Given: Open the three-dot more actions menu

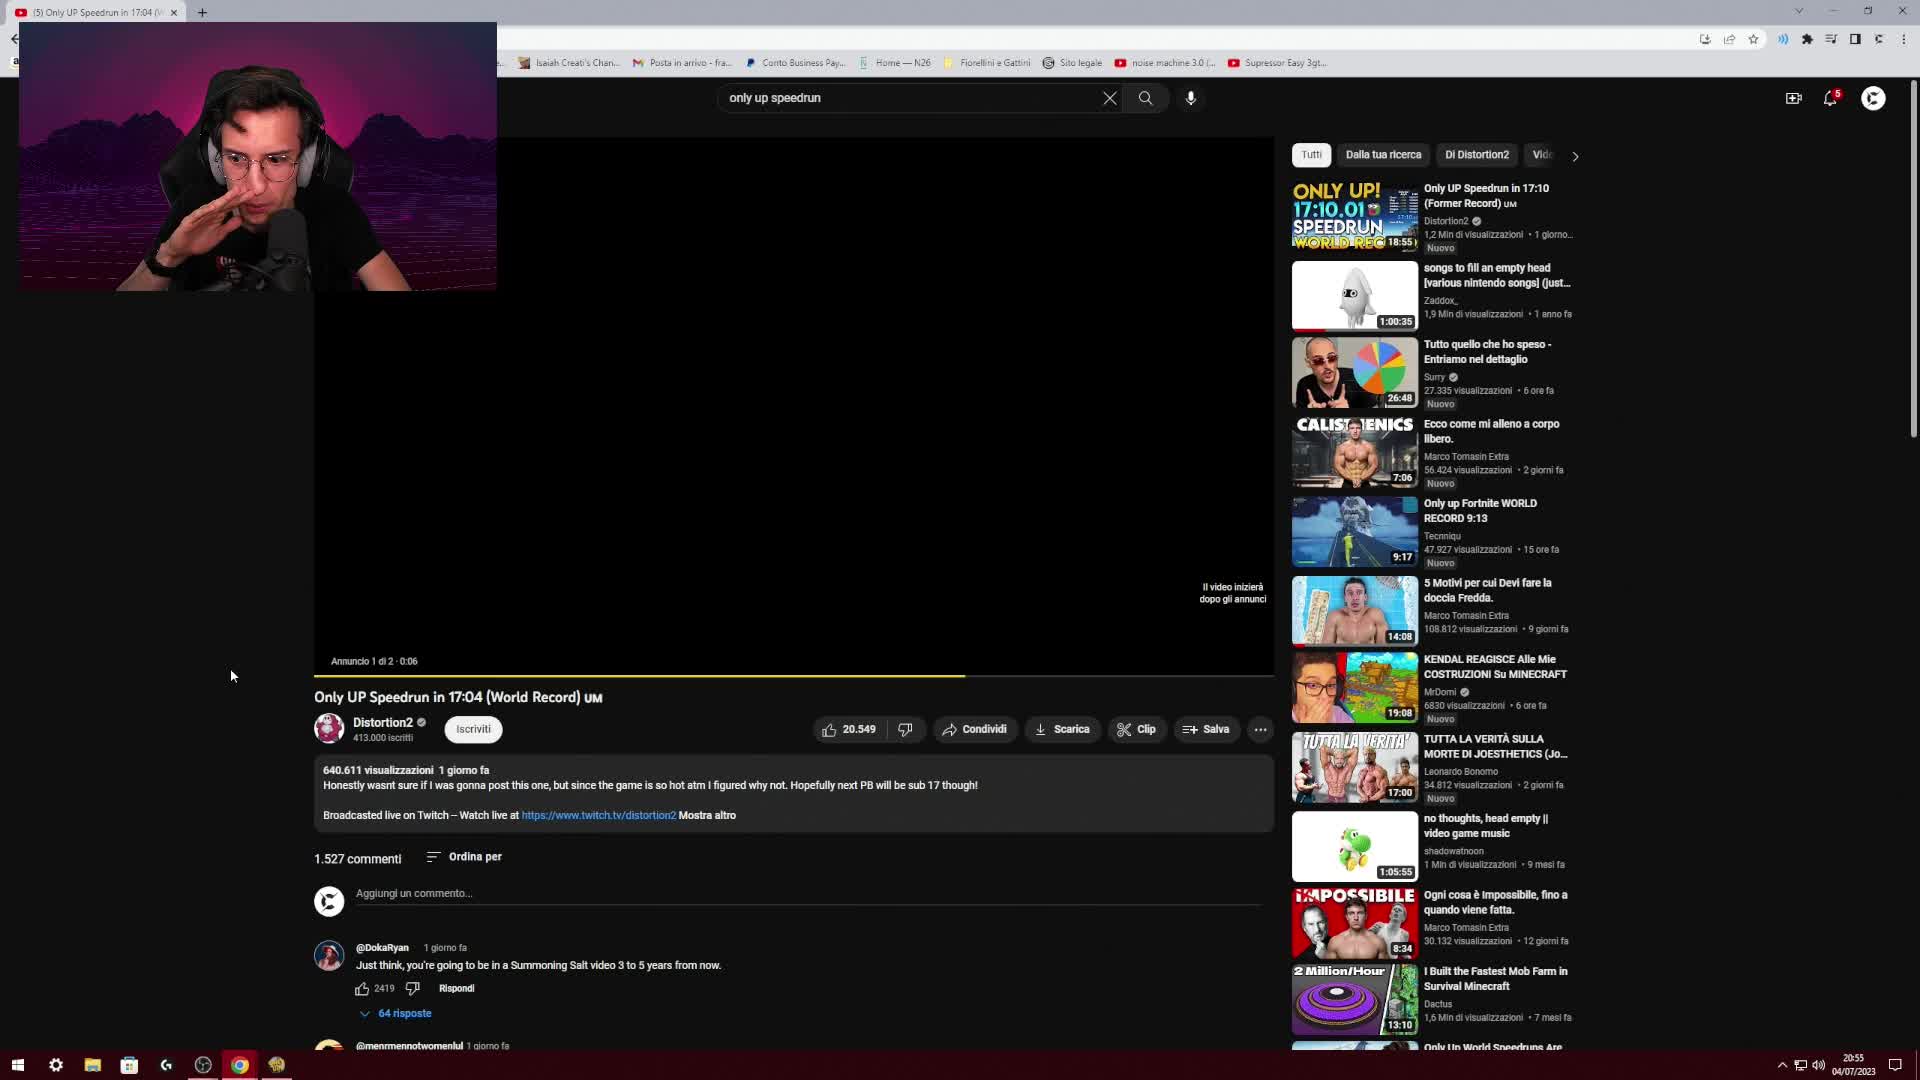Looking at the screenshot, I should click(1261, 730).
